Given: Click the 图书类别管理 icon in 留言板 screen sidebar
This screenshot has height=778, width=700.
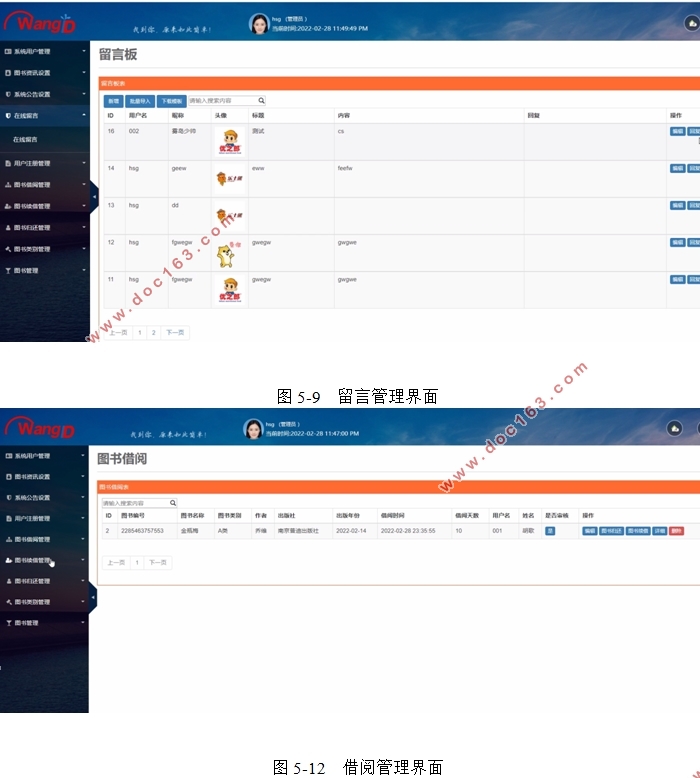Looking at the screenshot, I should [8, 249].
